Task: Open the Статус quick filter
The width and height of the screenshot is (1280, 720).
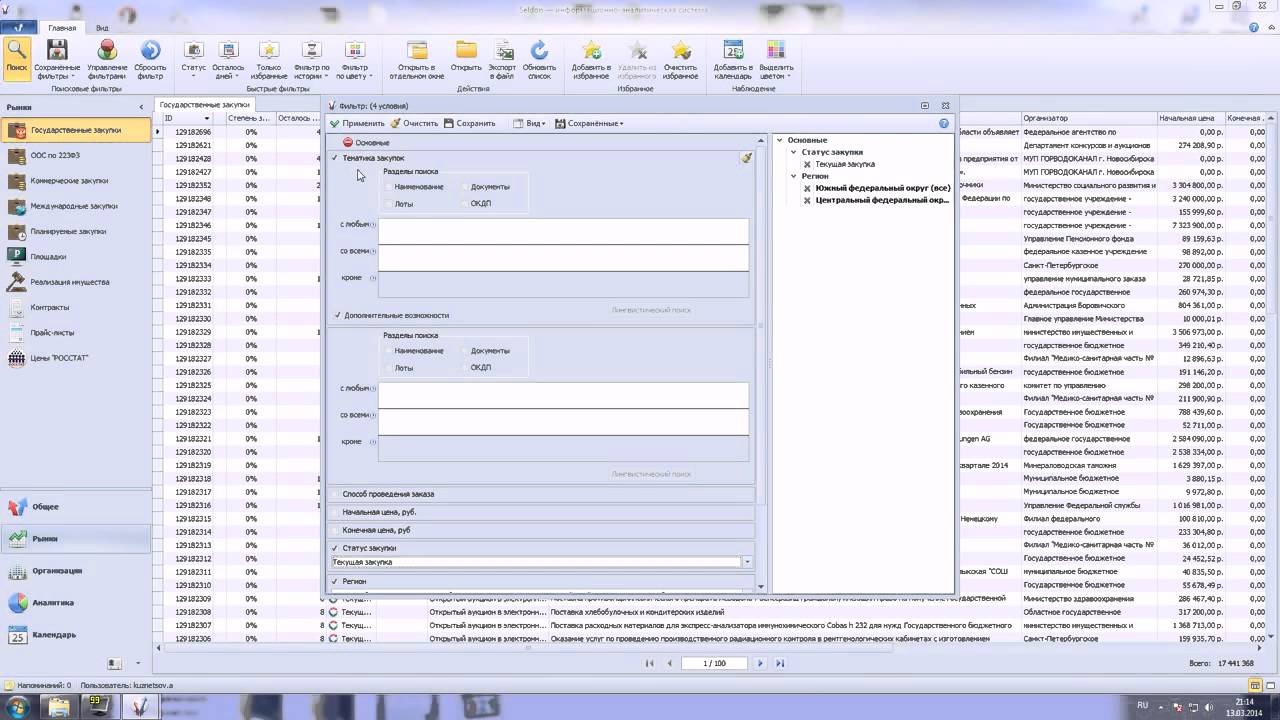Action: click(194, 59)
